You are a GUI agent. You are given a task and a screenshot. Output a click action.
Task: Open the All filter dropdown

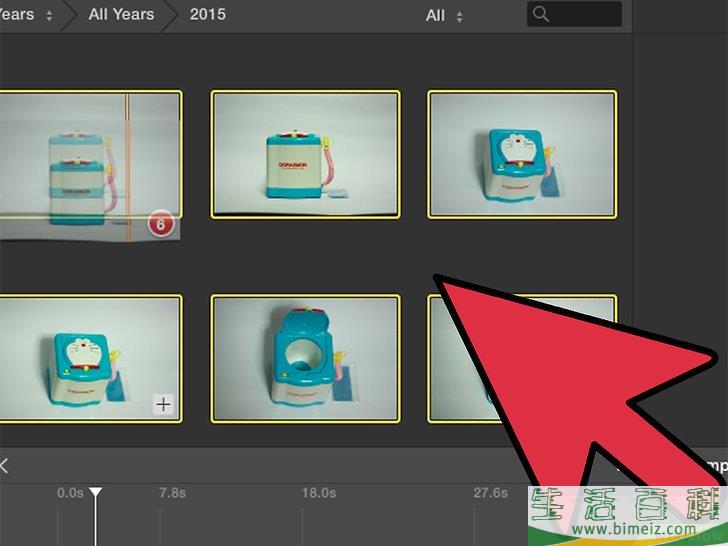click(x=444, y=16)
